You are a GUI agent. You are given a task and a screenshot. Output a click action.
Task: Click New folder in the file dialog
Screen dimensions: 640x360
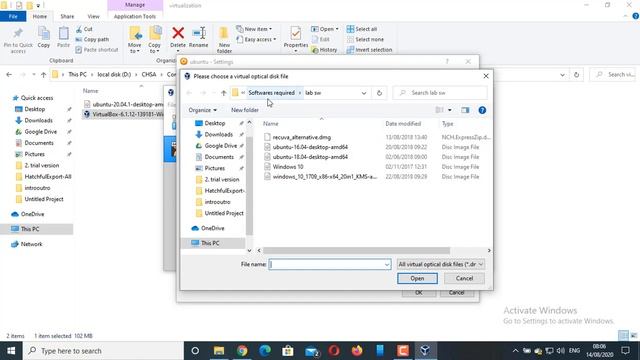tap(244, 110)
